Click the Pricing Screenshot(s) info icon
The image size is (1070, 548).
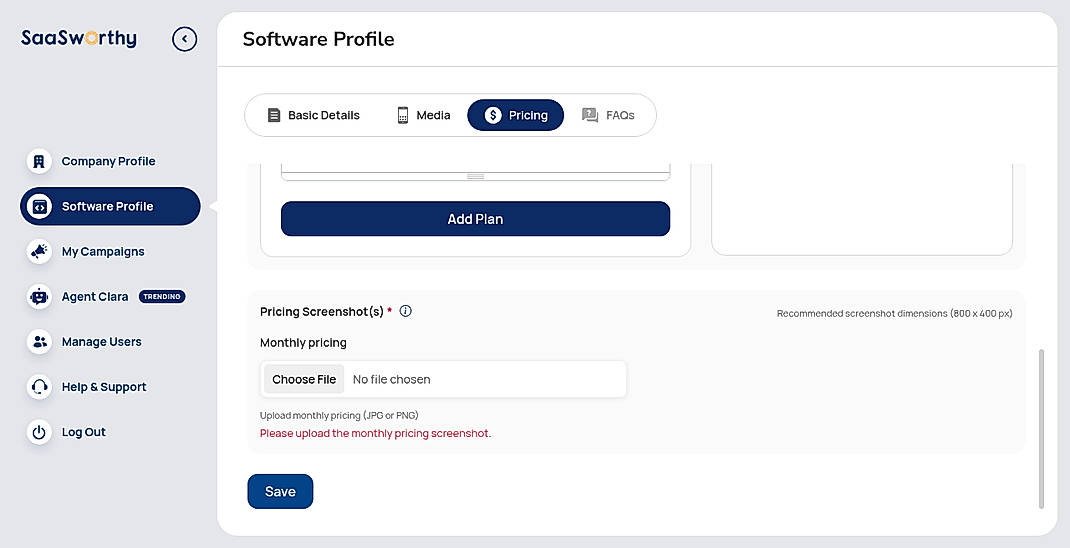point(405,311)
